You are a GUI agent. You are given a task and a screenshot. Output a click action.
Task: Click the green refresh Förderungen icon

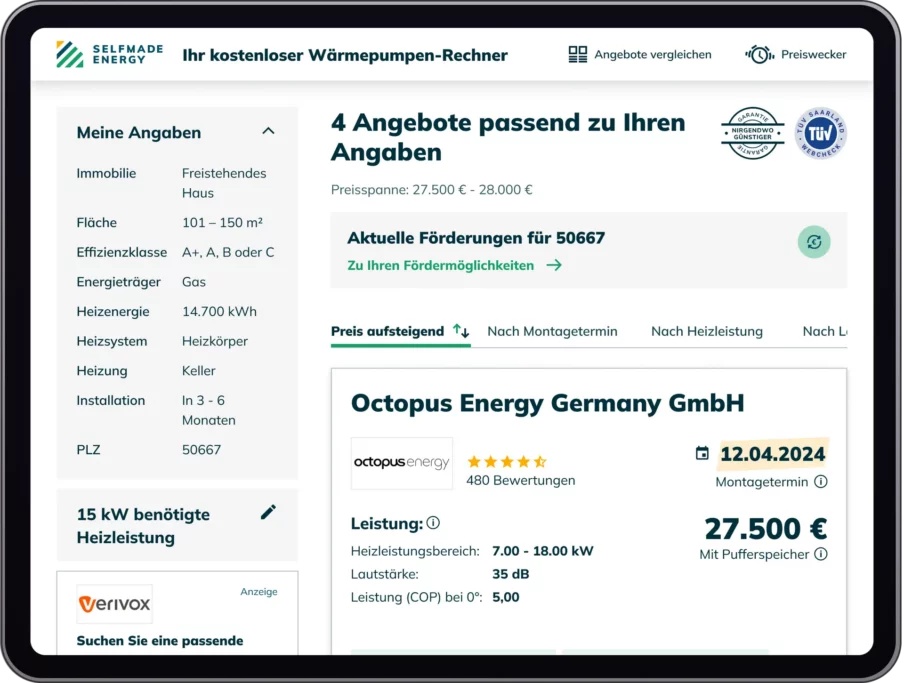click(814, 242)
